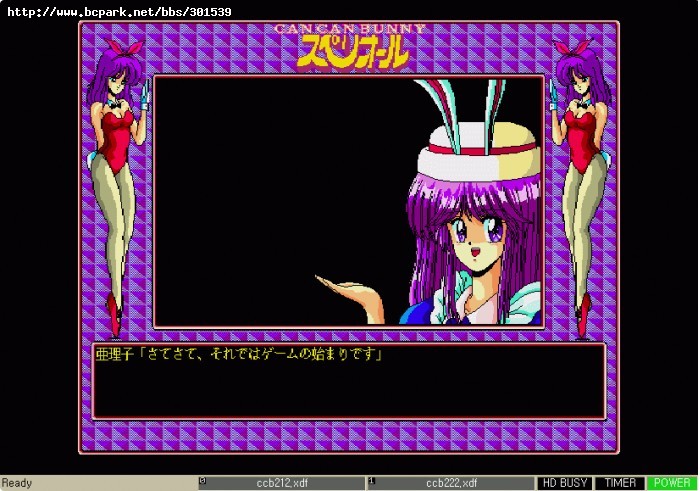Click the CAN CAN BUNNY title logo

[350, 29]
